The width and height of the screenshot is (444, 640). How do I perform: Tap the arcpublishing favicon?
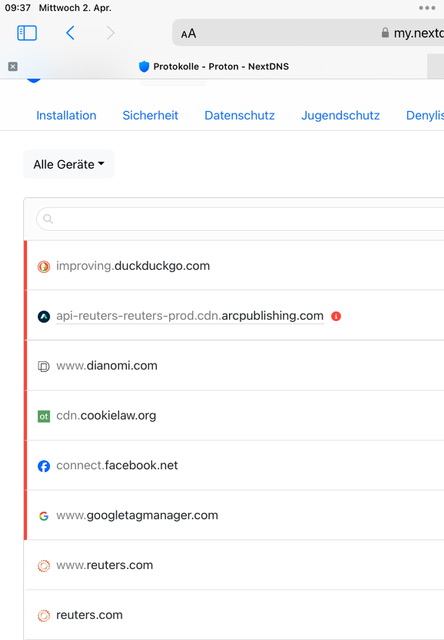pyautogui.click(x=44, y=316)
